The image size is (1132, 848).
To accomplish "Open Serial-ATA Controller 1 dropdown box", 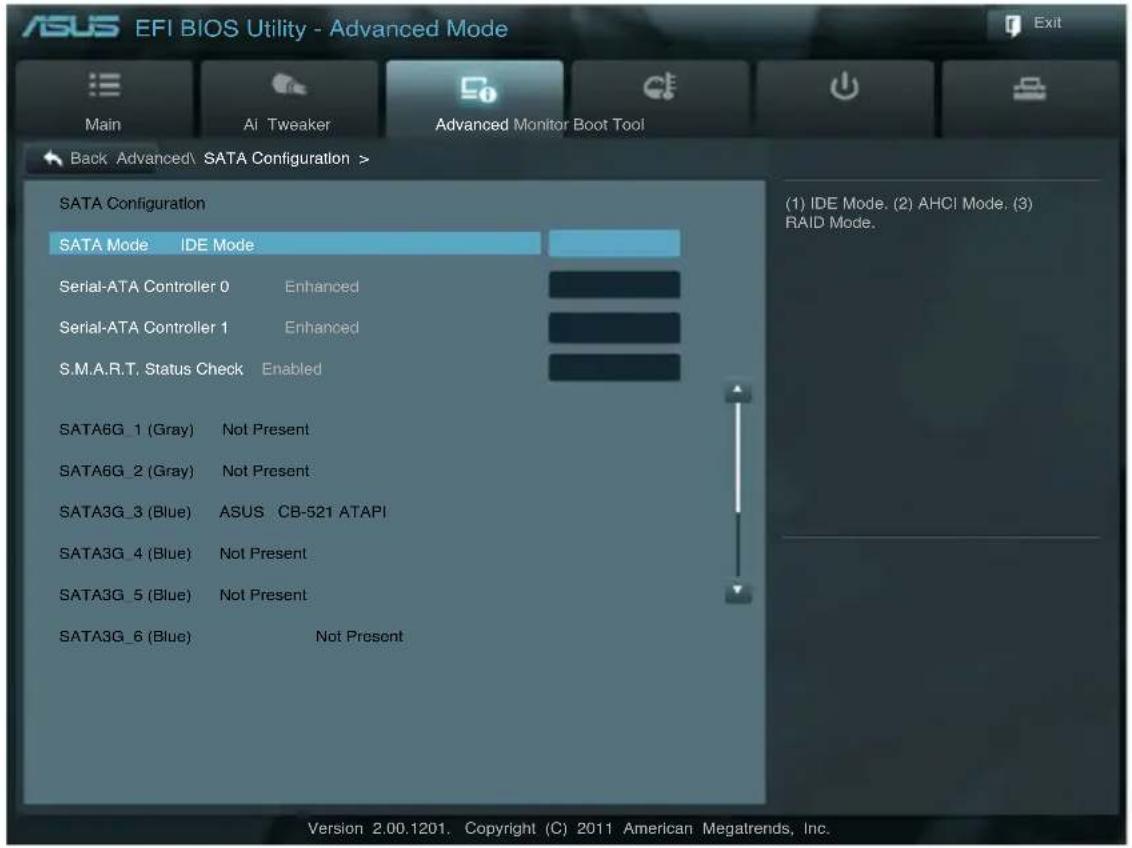I will 614,326.
